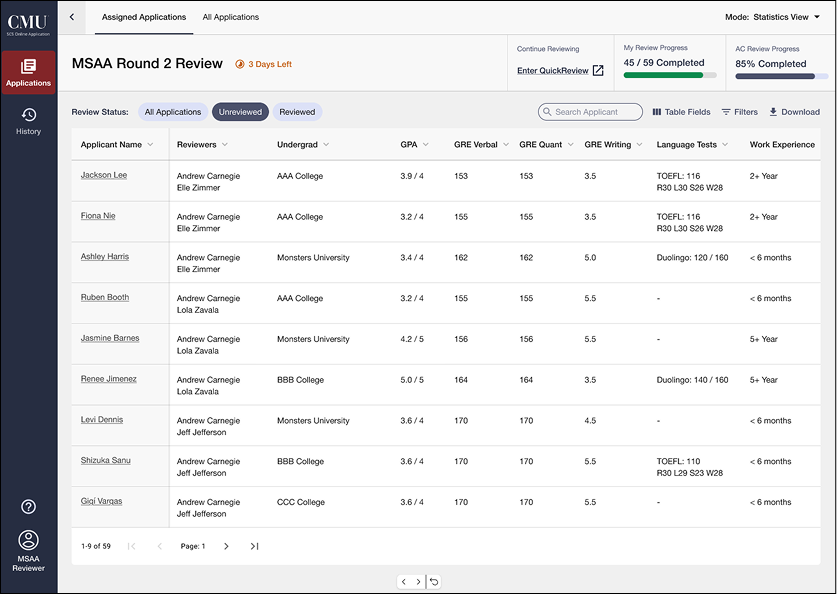
Task: Expand the Language Tests column menu
Action: tap(725, 145)
